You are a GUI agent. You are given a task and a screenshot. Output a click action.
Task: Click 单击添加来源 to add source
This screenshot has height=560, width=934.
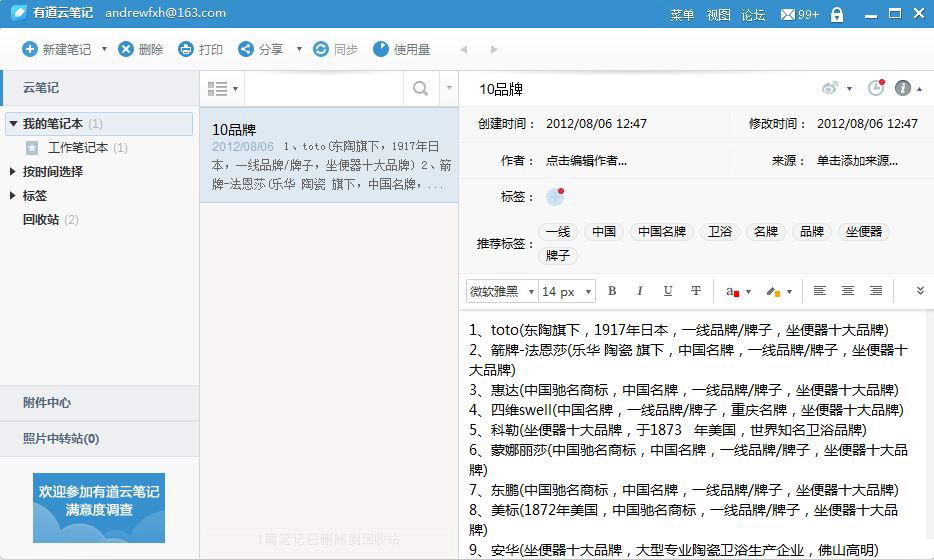857,160
